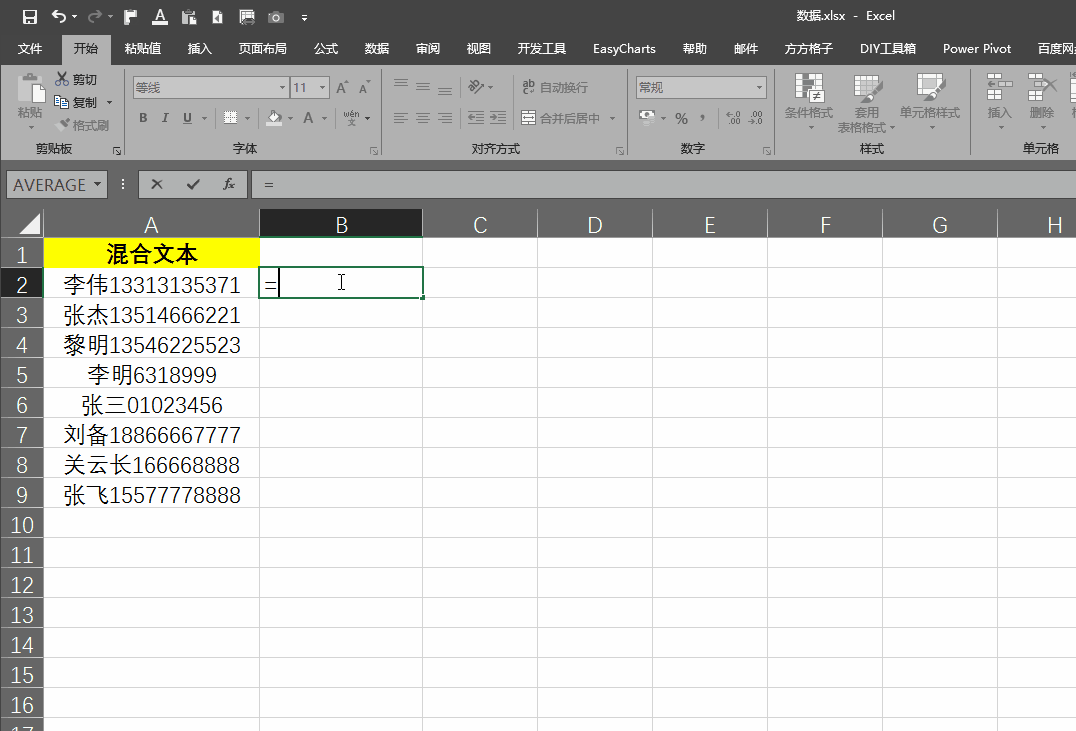The width and height of the screenshot is (1076, 731).
Task: Click the increase indent icon
Action: click(x=498, y=118)
